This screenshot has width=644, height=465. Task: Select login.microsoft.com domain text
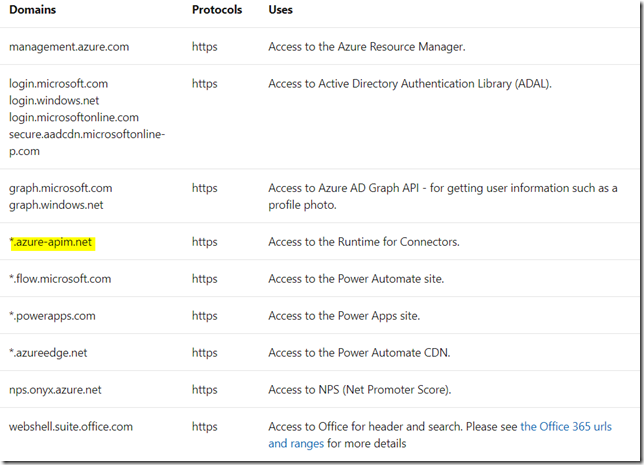[x=58, y=84]
